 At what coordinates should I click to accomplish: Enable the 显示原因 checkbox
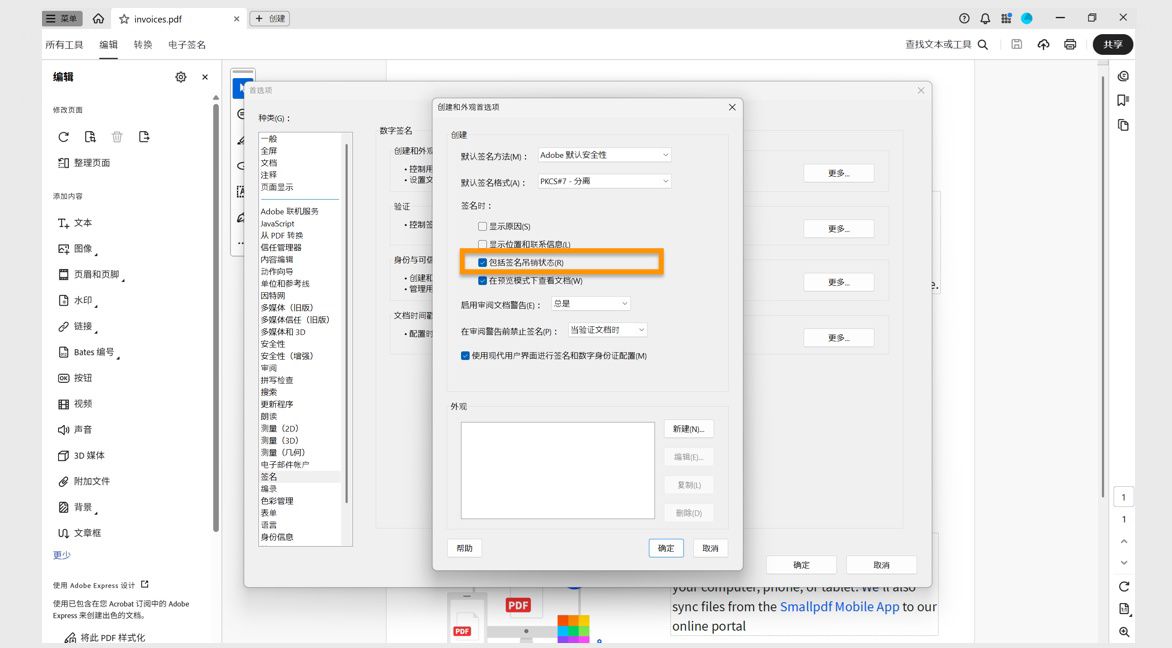click(x=482, y=227)
